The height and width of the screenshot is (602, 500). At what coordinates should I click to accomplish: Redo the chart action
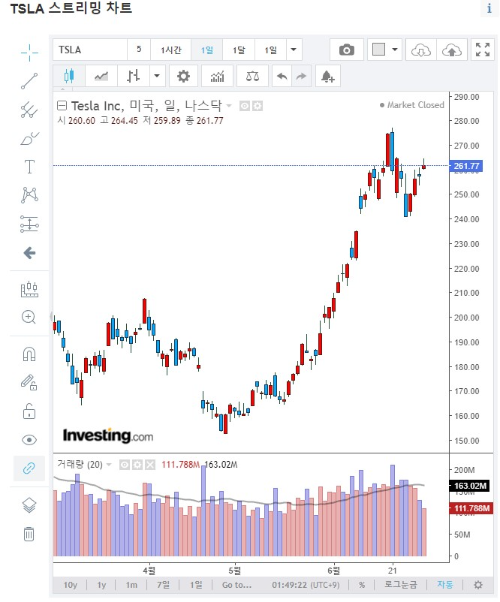pos(301,76)
